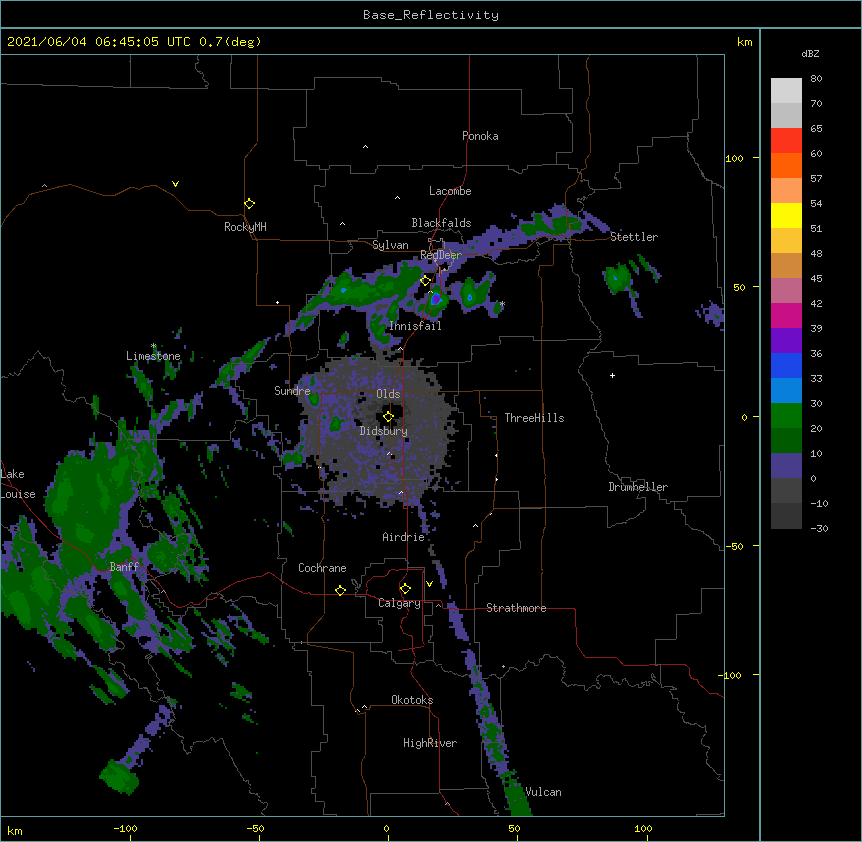The width and height of the screenshot is (862, 842).
Task: Click the dBZ legend heading
Action: pyautogui.click(x=810, y=53)
